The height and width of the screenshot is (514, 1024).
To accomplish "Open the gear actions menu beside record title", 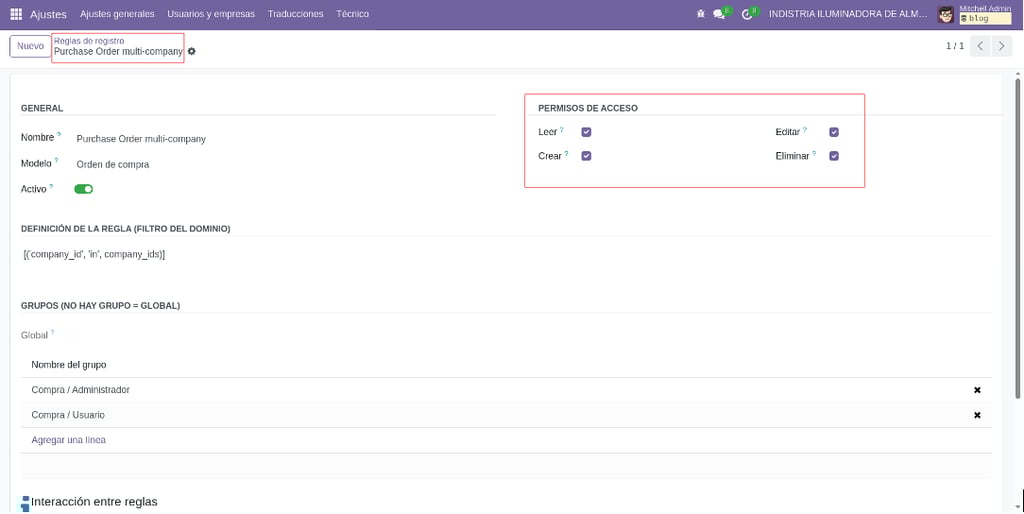I will coord(191,51).
